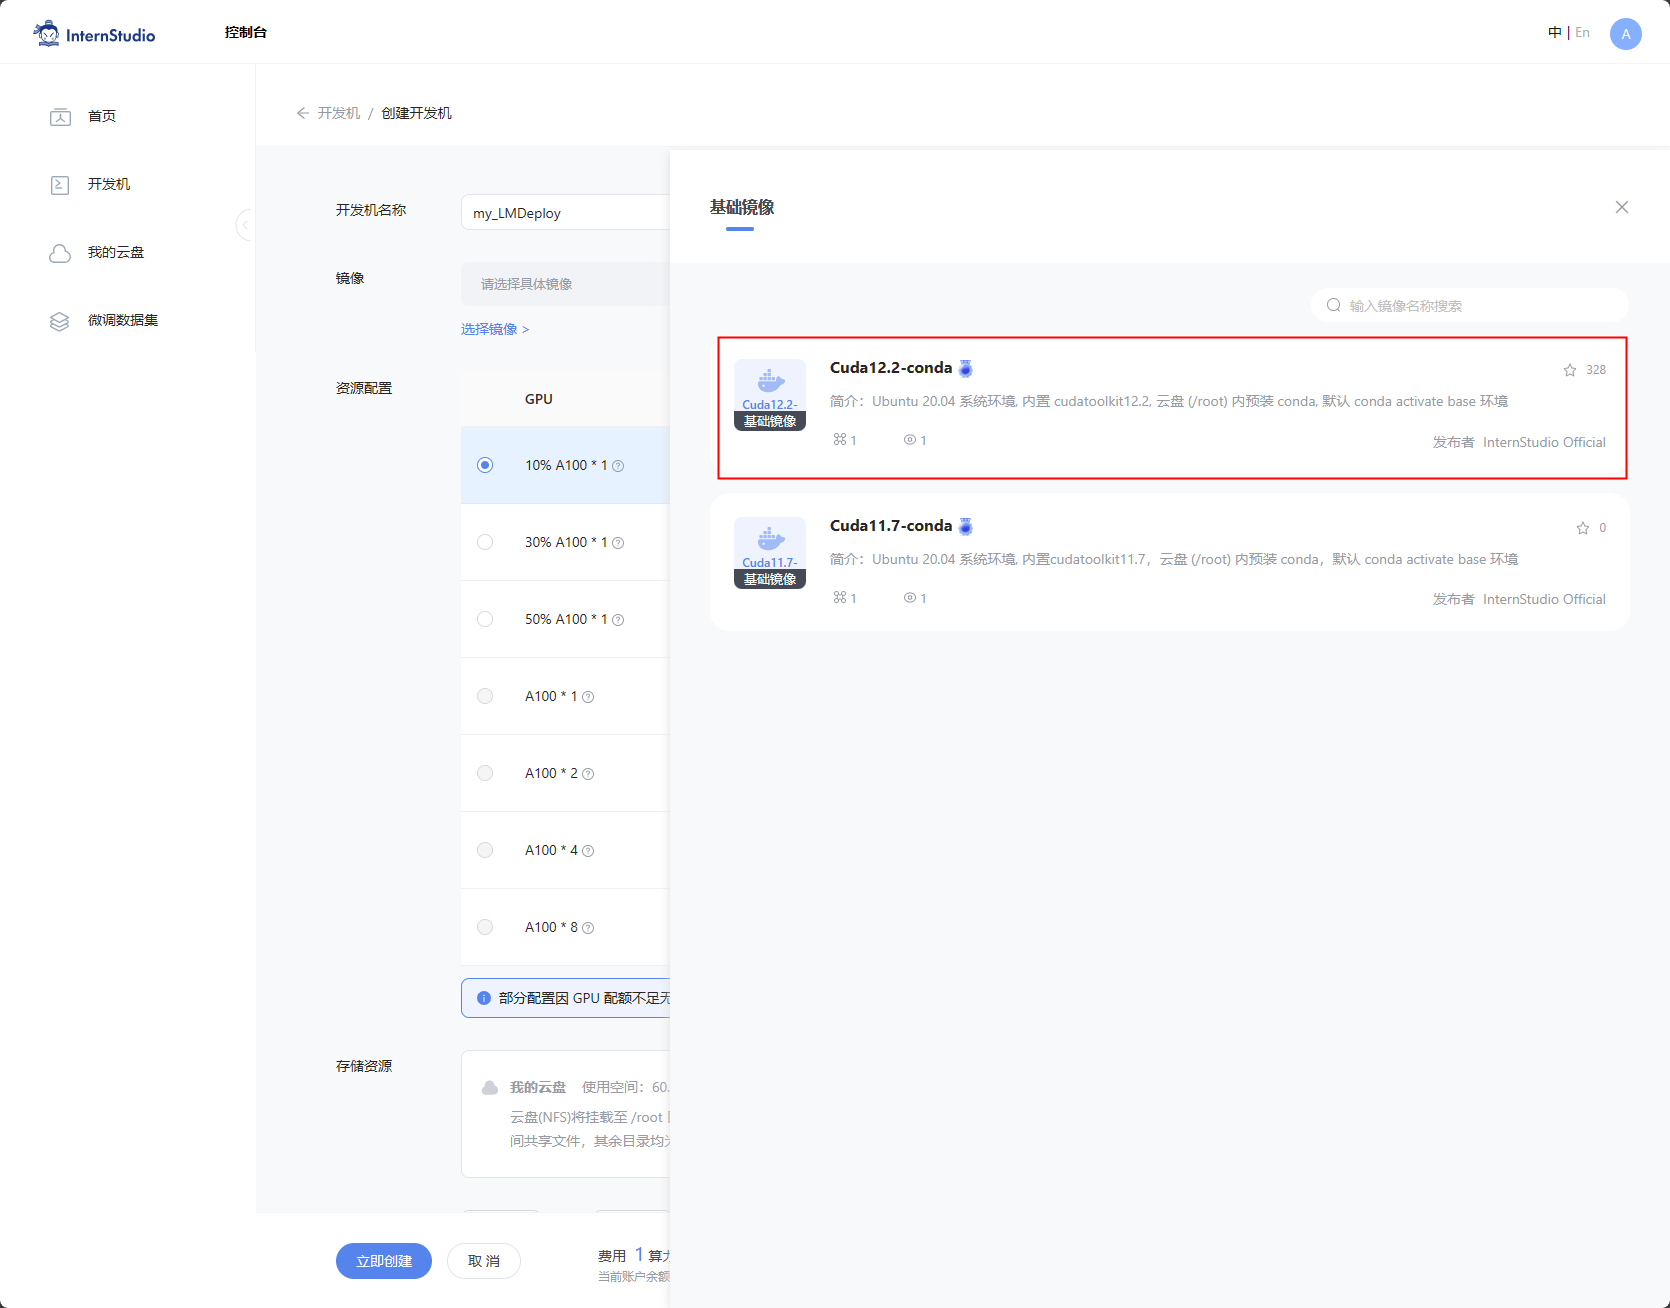The height and width of the screenshot is (1308, 1670).
Task: Click the back arrow beside 开发机 breadcrumb
Action: (302, 113)
